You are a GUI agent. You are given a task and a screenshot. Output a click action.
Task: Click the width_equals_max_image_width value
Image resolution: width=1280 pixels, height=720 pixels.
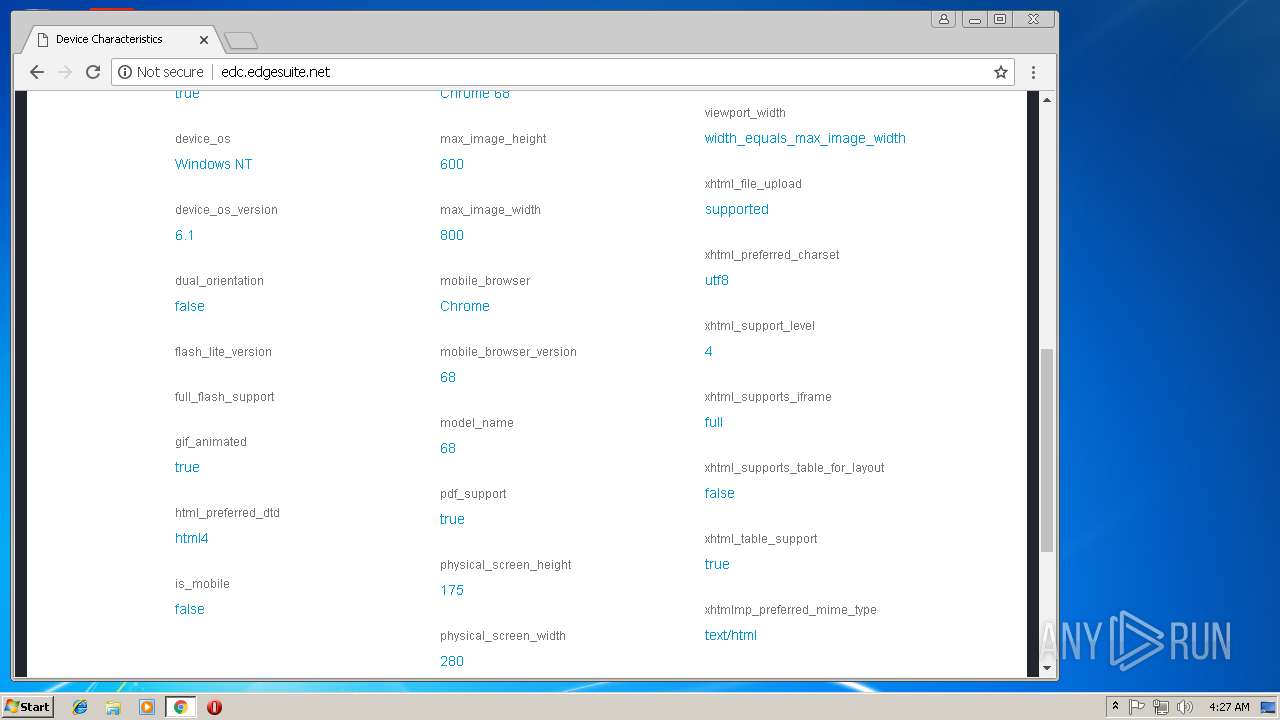[805, 138]
